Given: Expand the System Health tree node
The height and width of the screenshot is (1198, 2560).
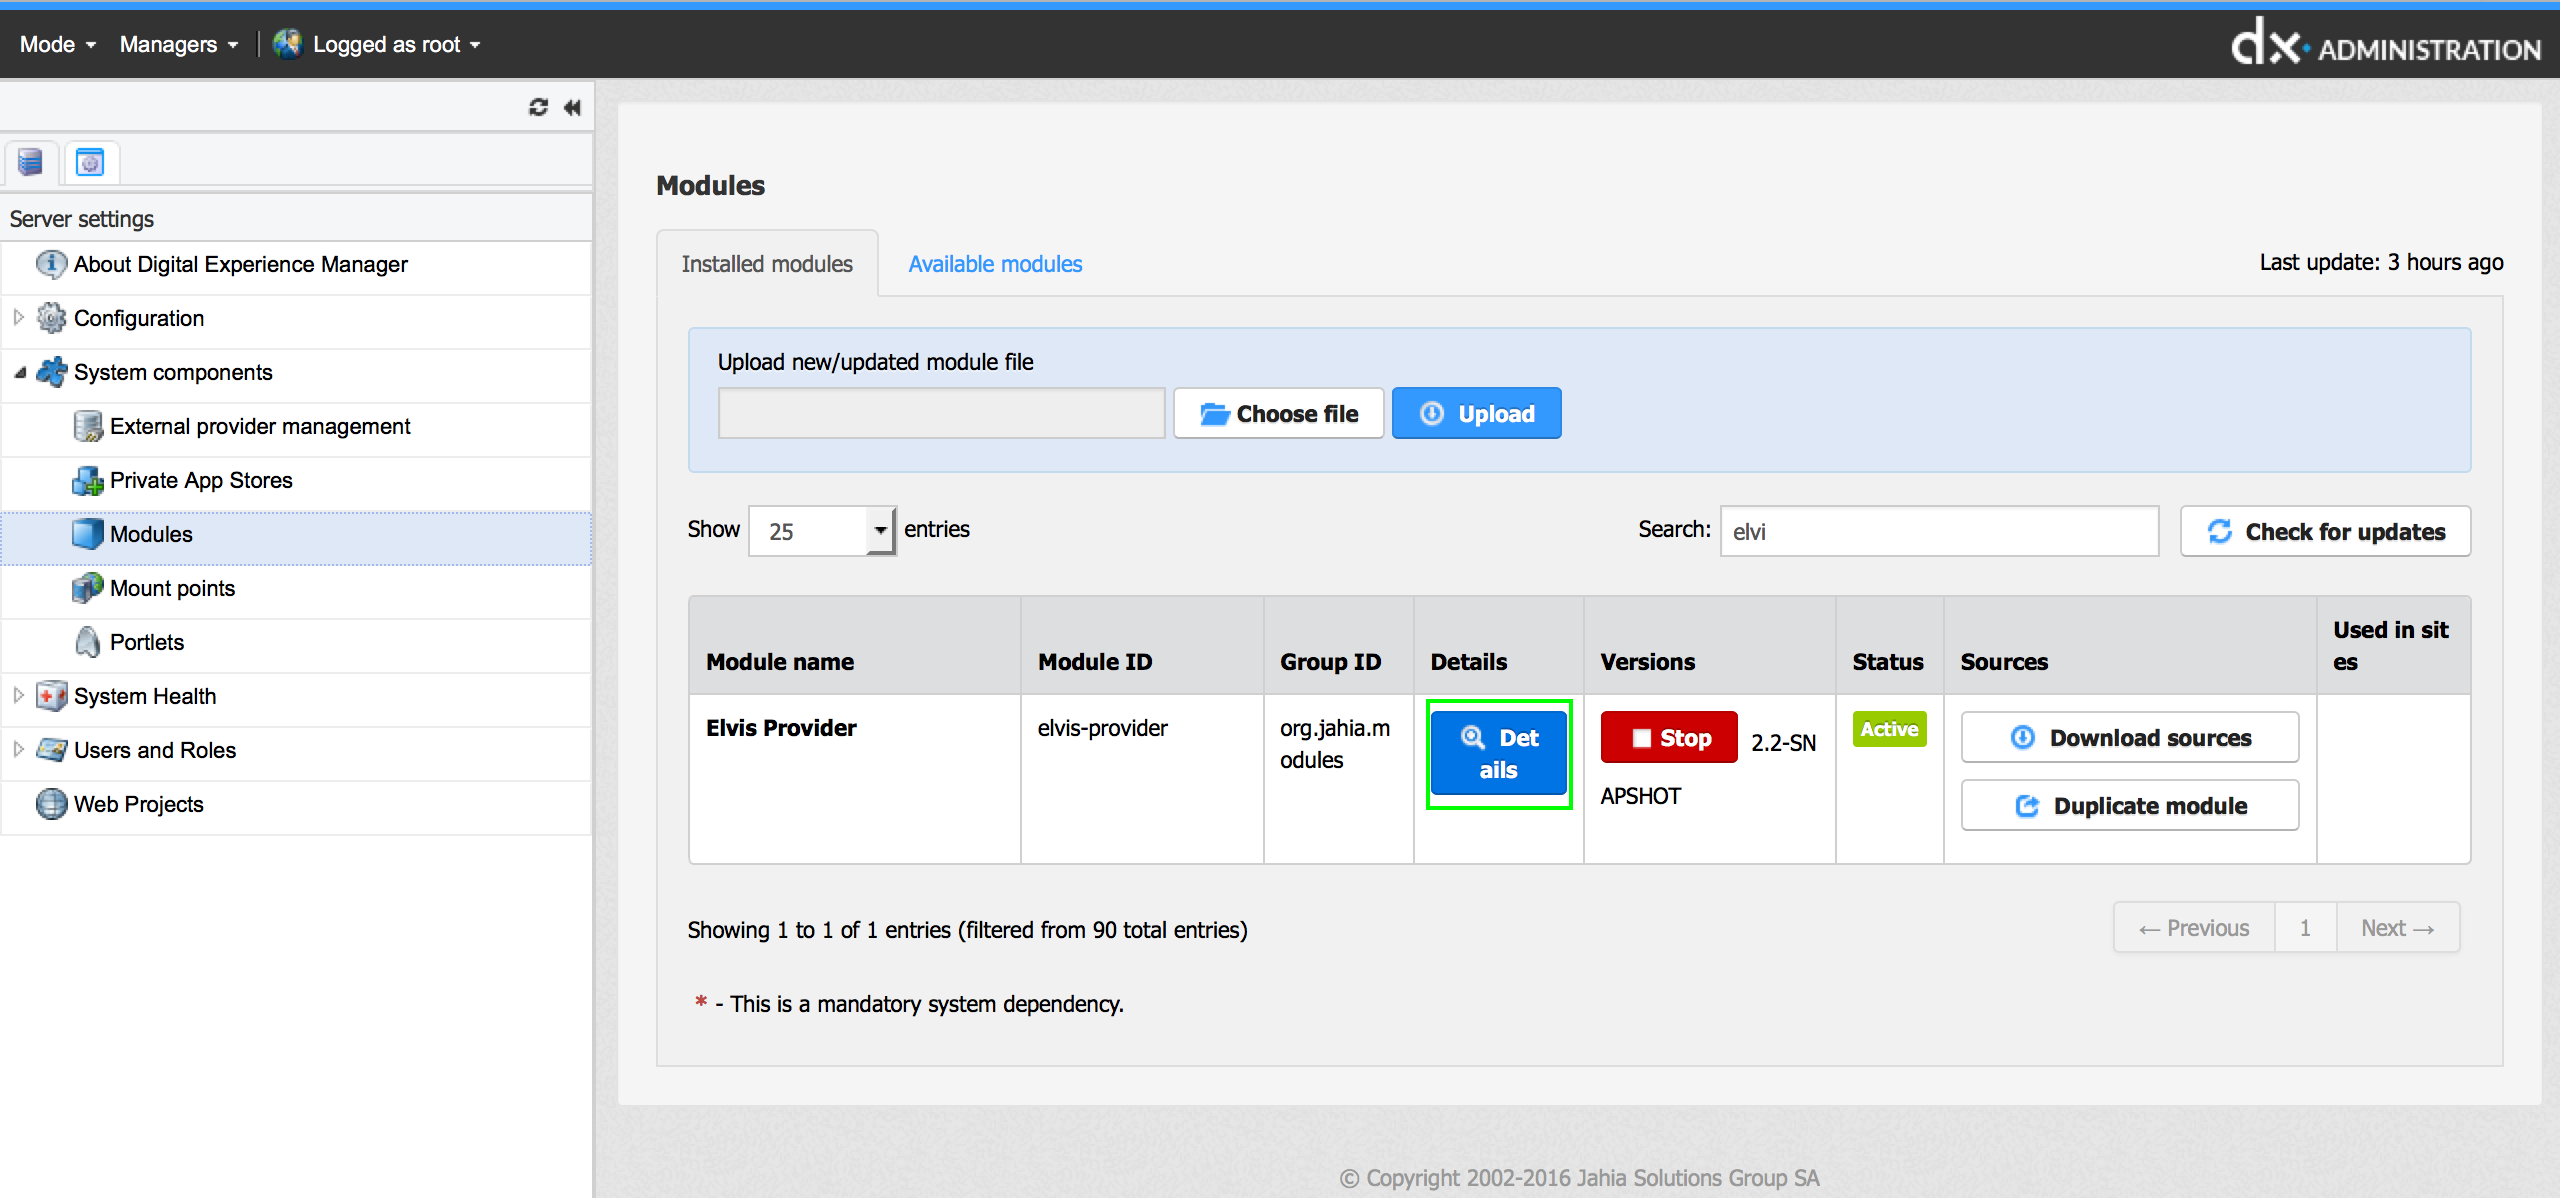Looking at the screenshot, I should pyautogui.click(x=18, y=695).
